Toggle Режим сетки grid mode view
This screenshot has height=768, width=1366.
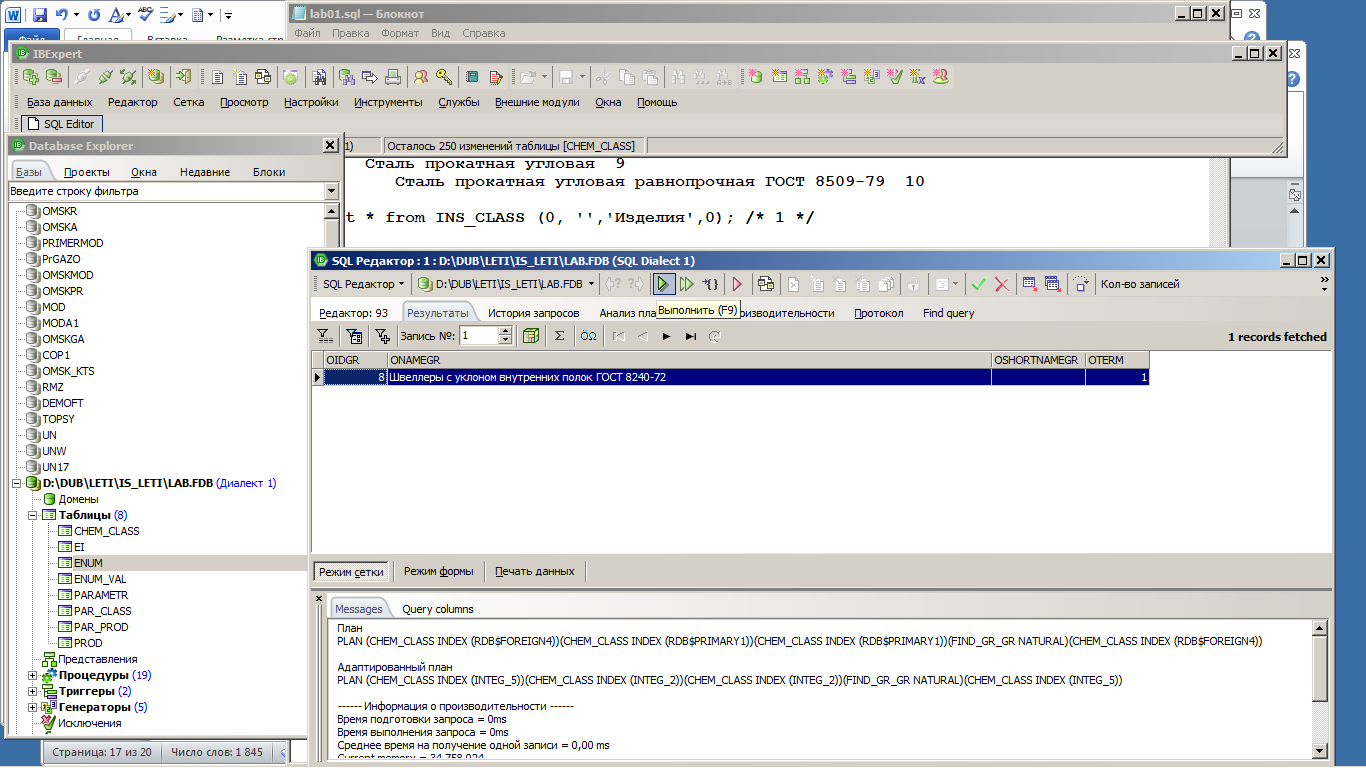(351, 571)
